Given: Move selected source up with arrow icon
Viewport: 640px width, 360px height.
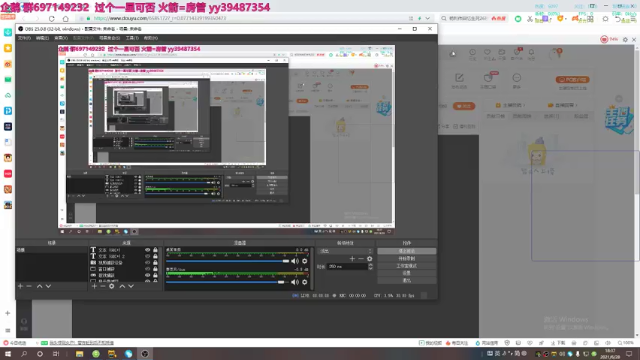Looking at the screenshot, I should (122, 287).
